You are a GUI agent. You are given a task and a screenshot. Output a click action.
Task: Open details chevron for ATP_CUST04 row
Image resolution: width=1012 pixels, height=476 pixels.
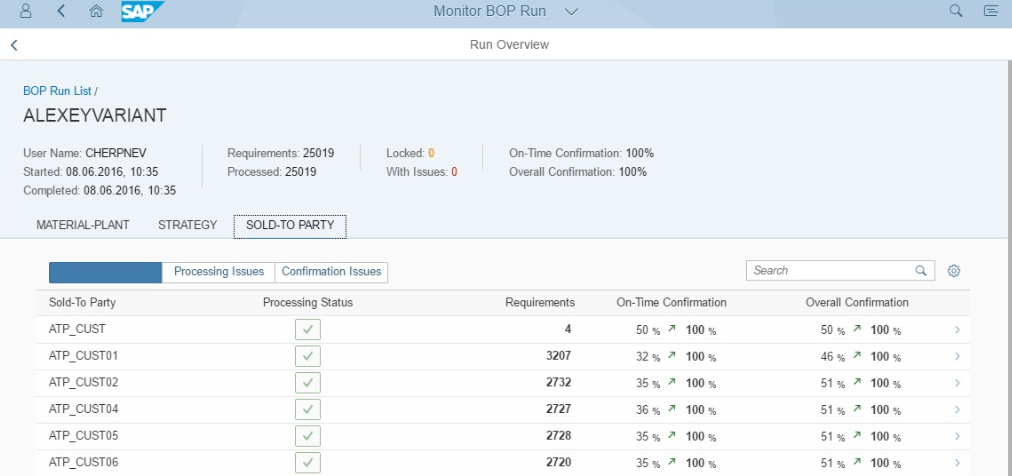point(957,410)
